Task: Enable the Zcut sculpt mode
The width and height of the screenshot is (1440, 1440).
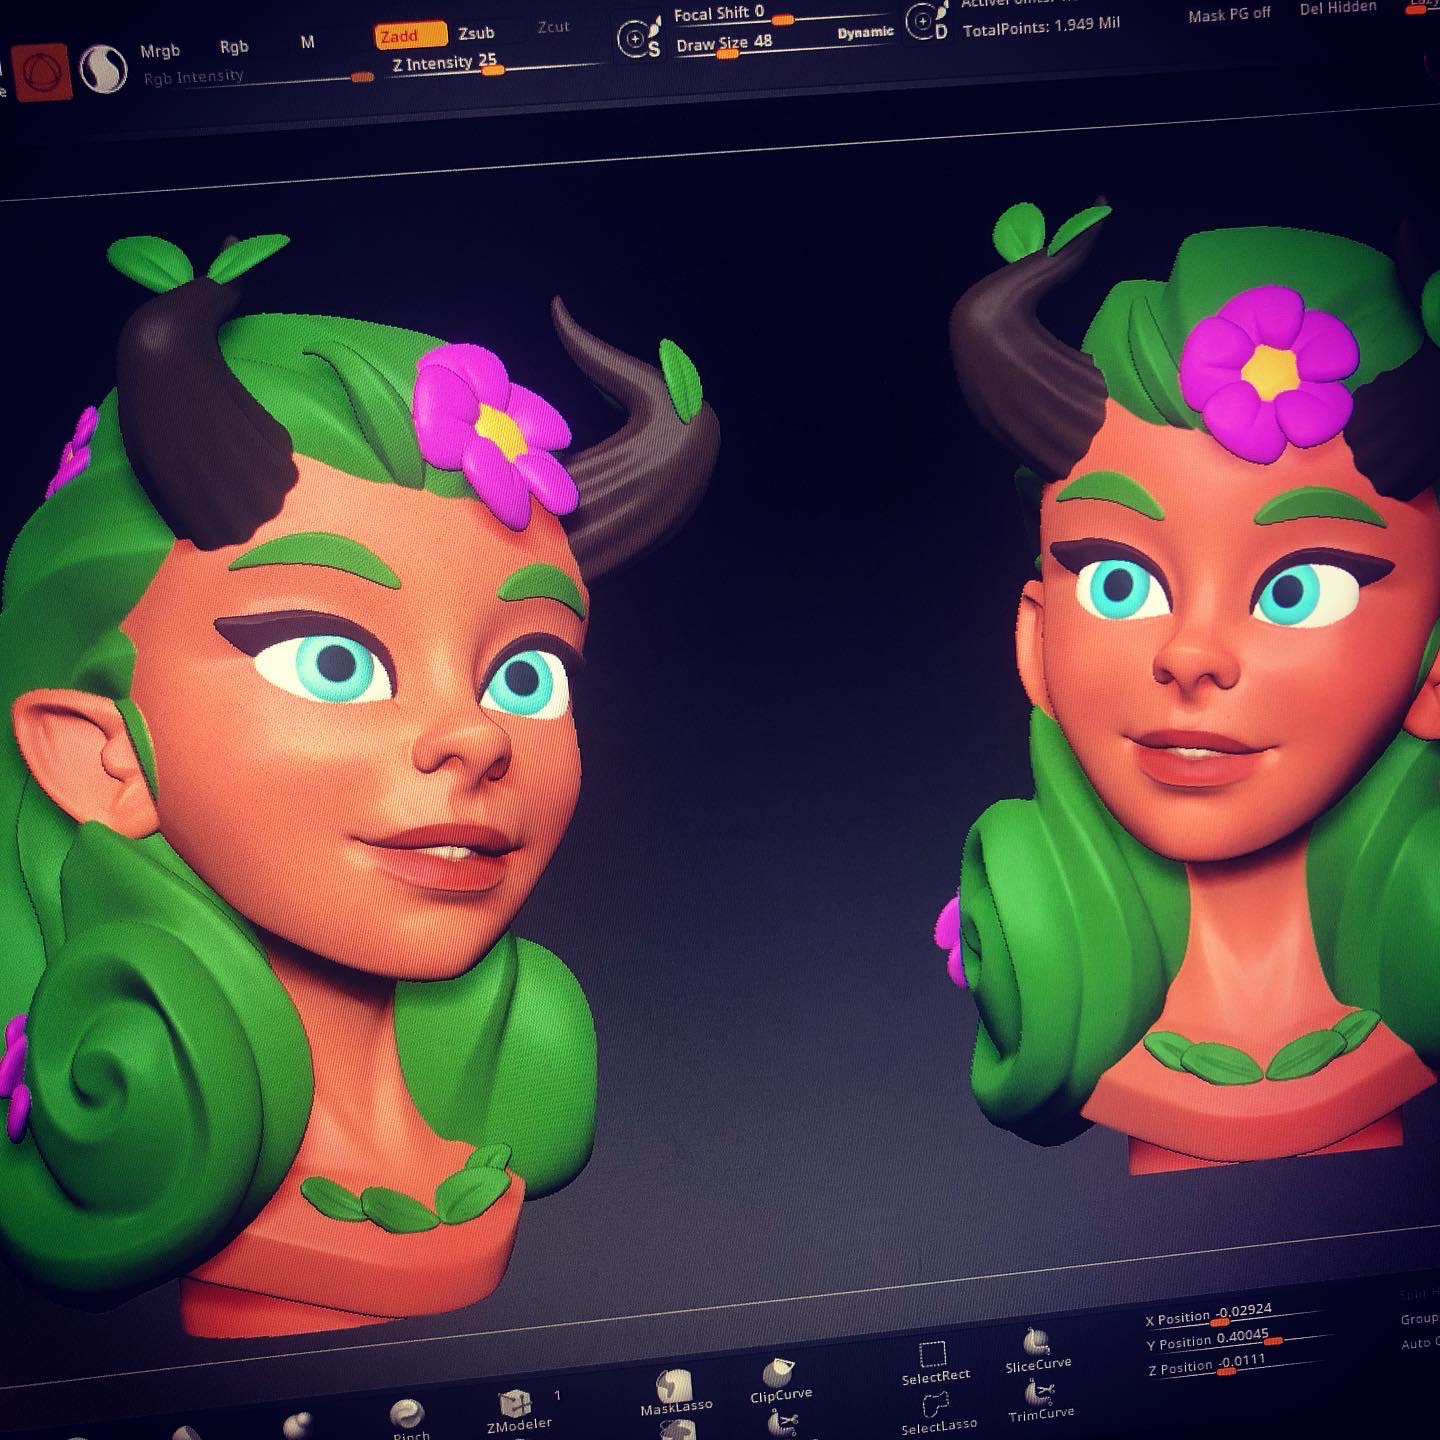Action: click(553, 27)
